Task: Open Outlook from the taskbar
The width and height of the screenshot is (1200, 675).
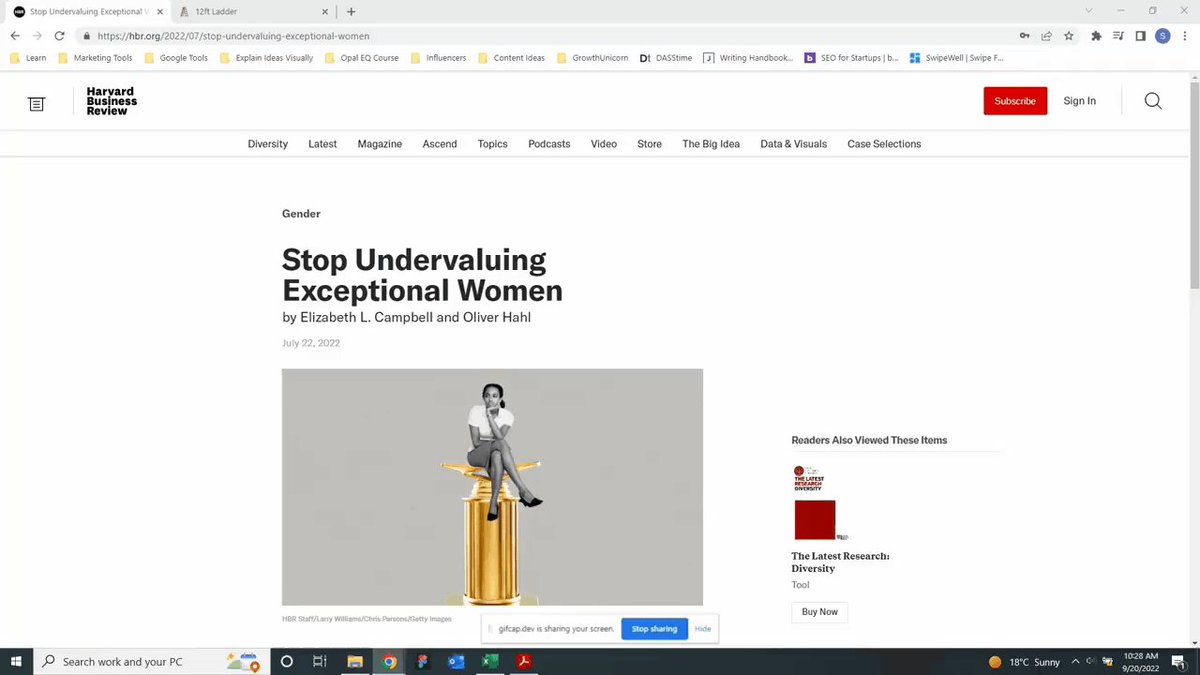Action: click(456, 661)
